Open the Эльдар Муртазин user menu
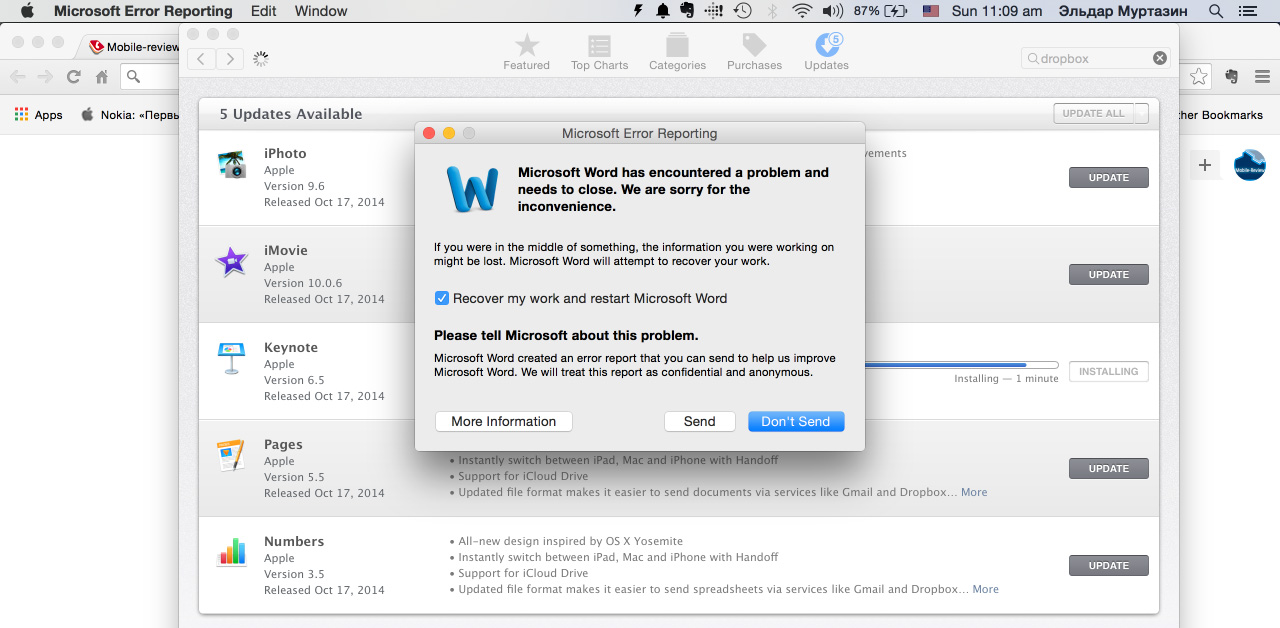Image resolution: width=1280 pixels, height=628 pixels. [1123, 11]
